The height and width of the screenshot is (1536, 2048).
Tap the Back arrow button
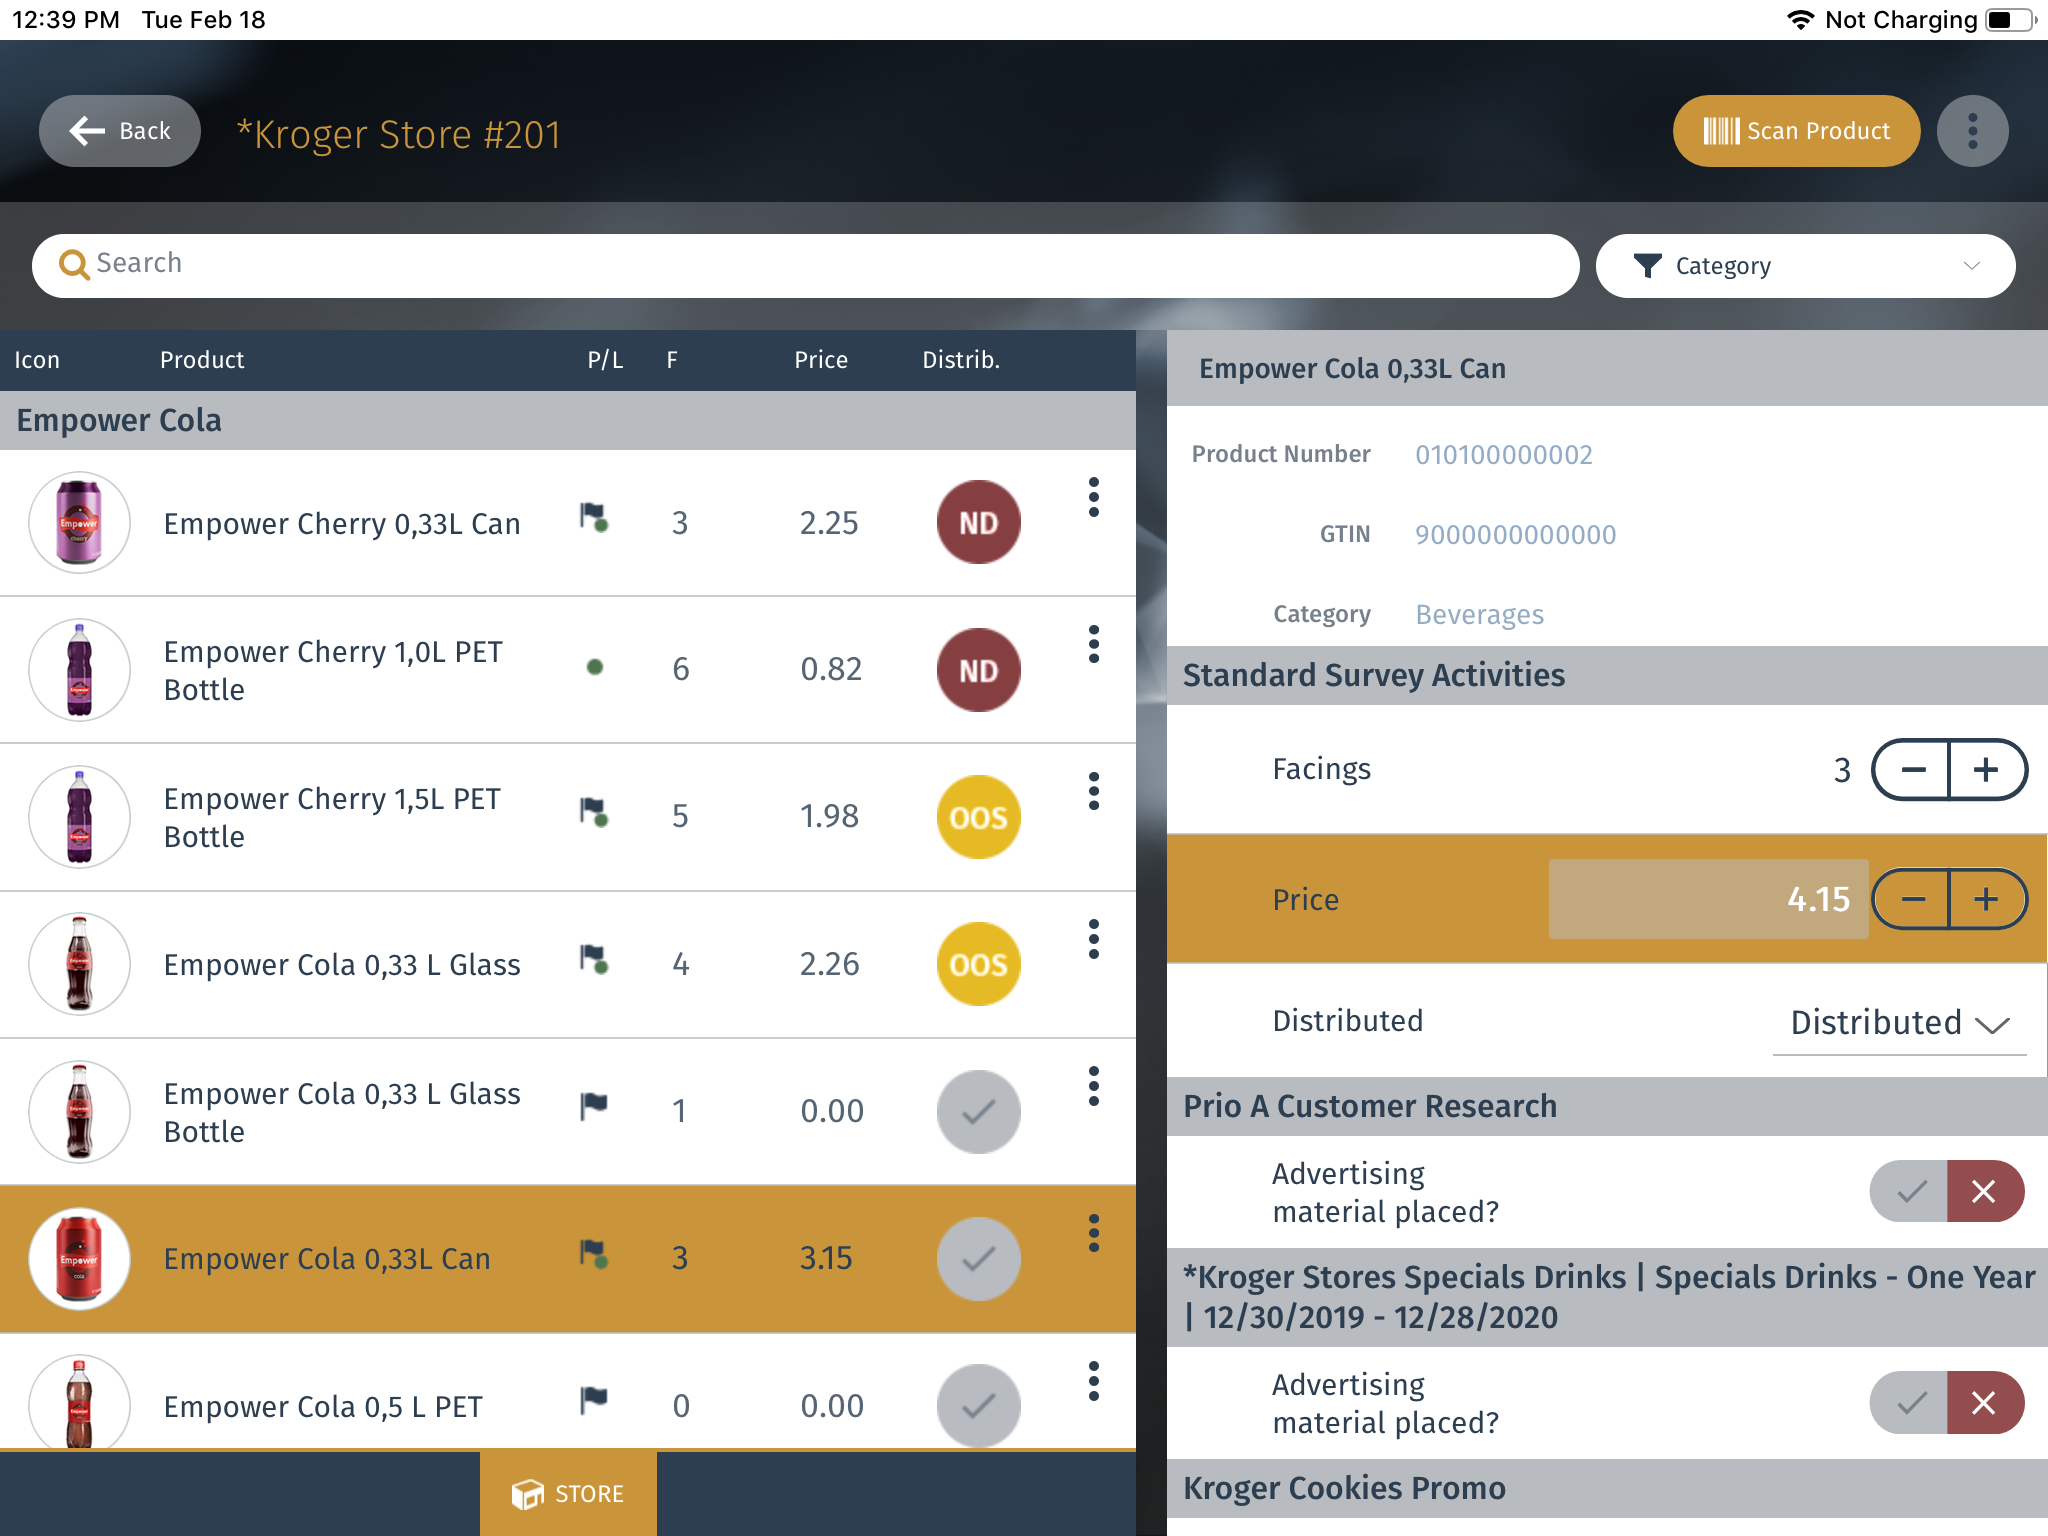pos(120,131)
